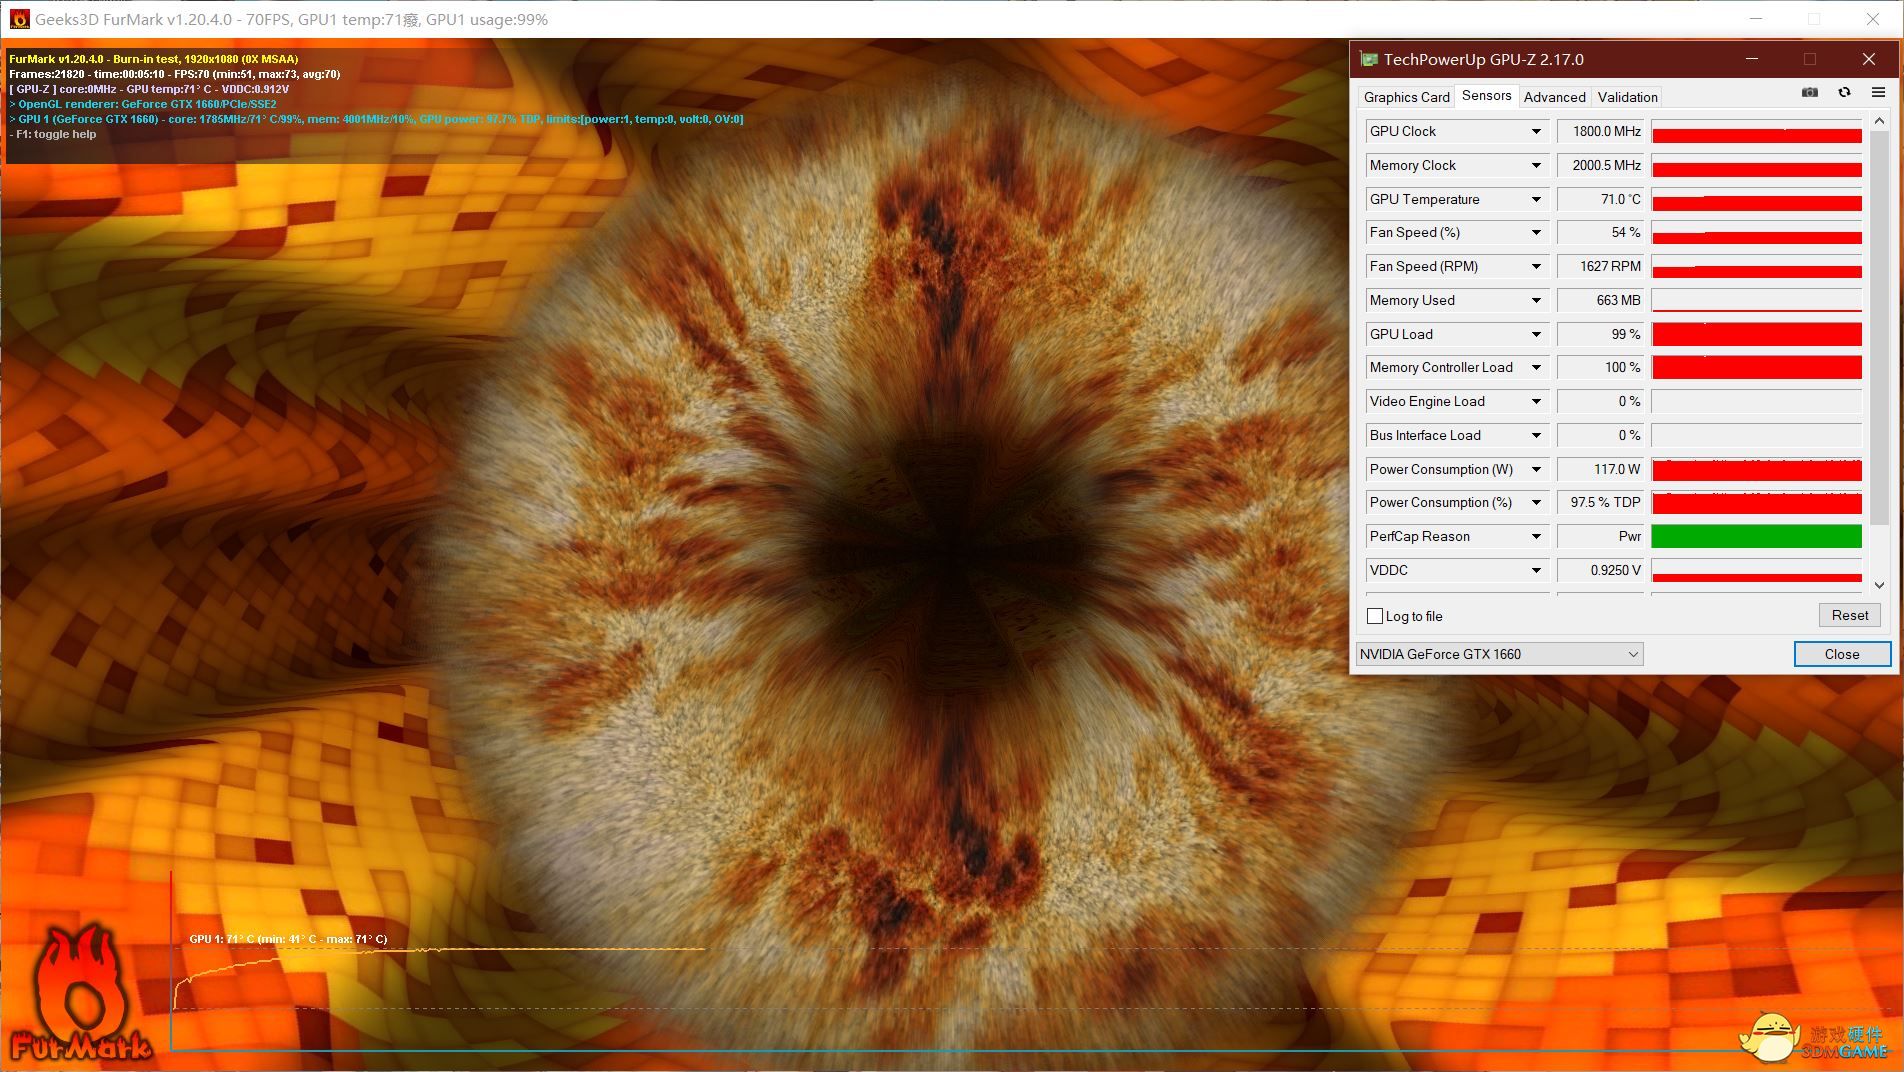The width and height of the screenshot is (1904, 1072).
Task: Minimize the FurMark window
Action: [x=1758, y=19]
